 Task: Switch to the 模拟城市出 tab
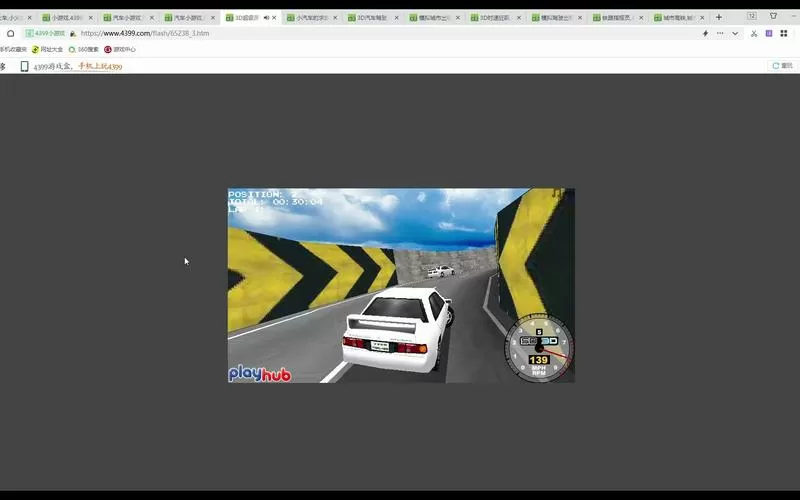[x=433, y=17]
